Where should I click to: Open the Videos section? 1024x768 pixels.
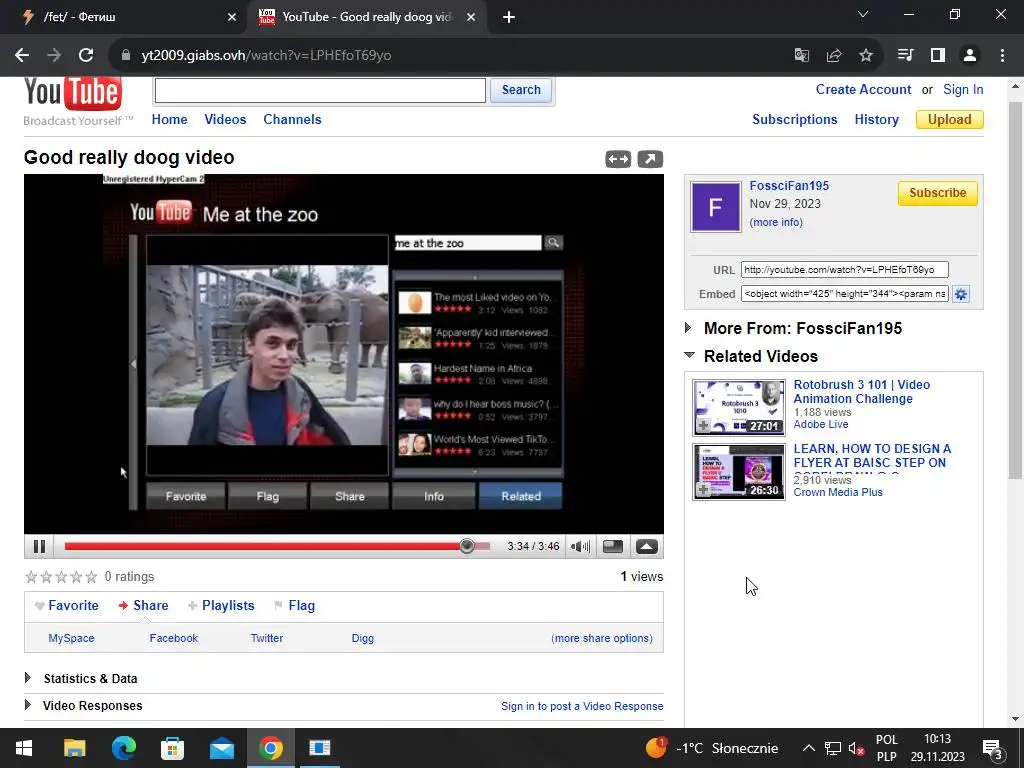point(225,120)
